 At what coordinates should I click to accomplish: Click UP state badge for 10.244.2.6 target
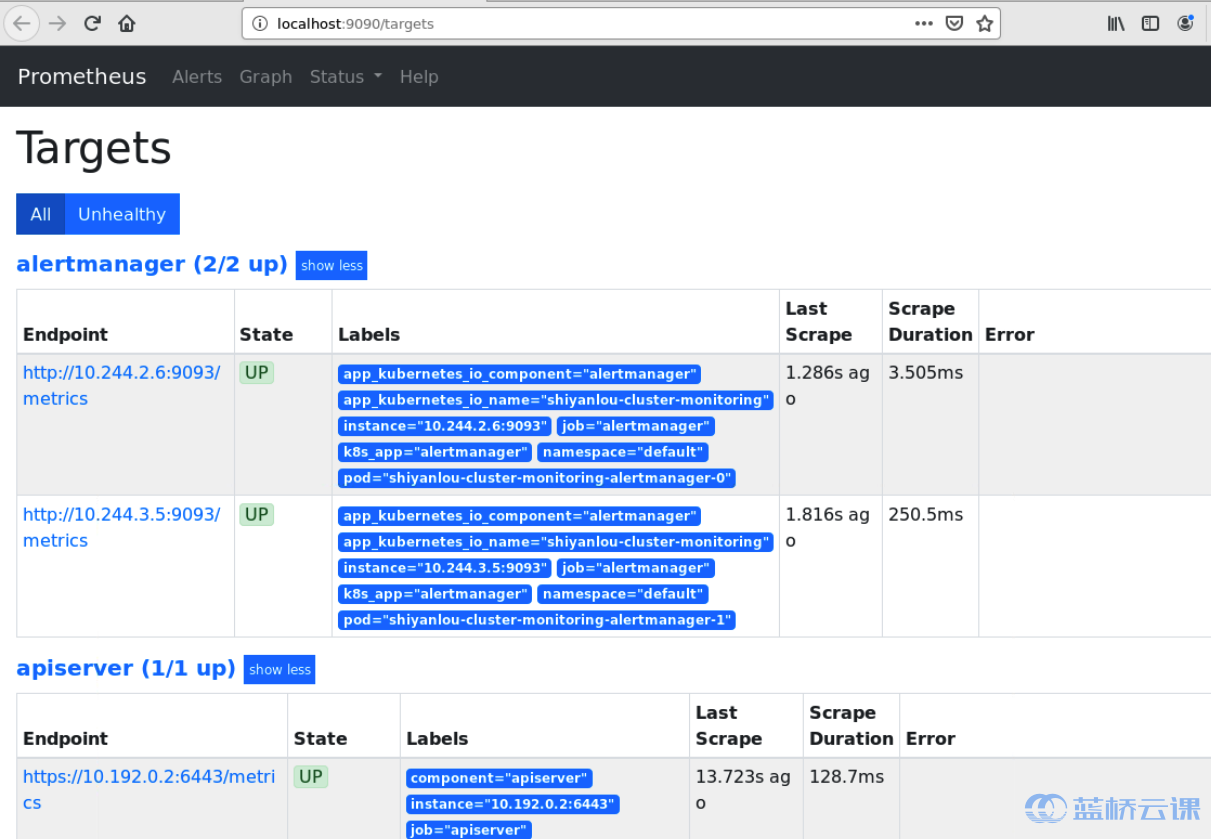click(257, 373)
